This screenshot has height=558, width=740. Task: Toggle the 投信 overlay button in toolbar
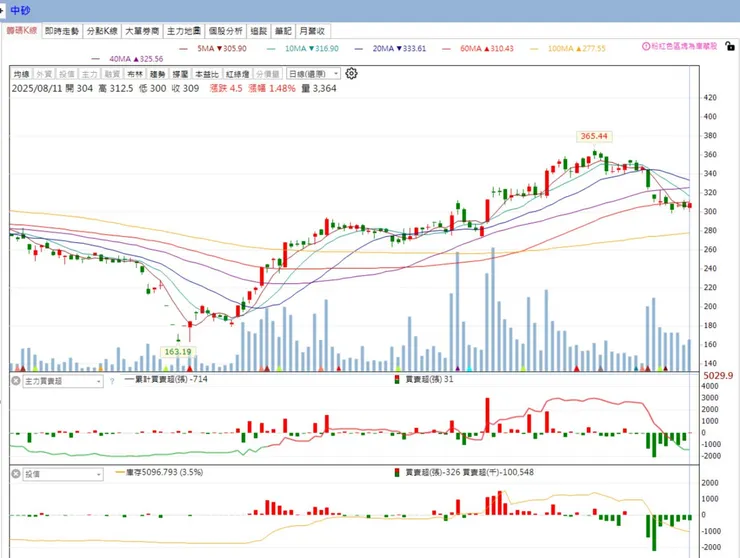coord(67,74)
